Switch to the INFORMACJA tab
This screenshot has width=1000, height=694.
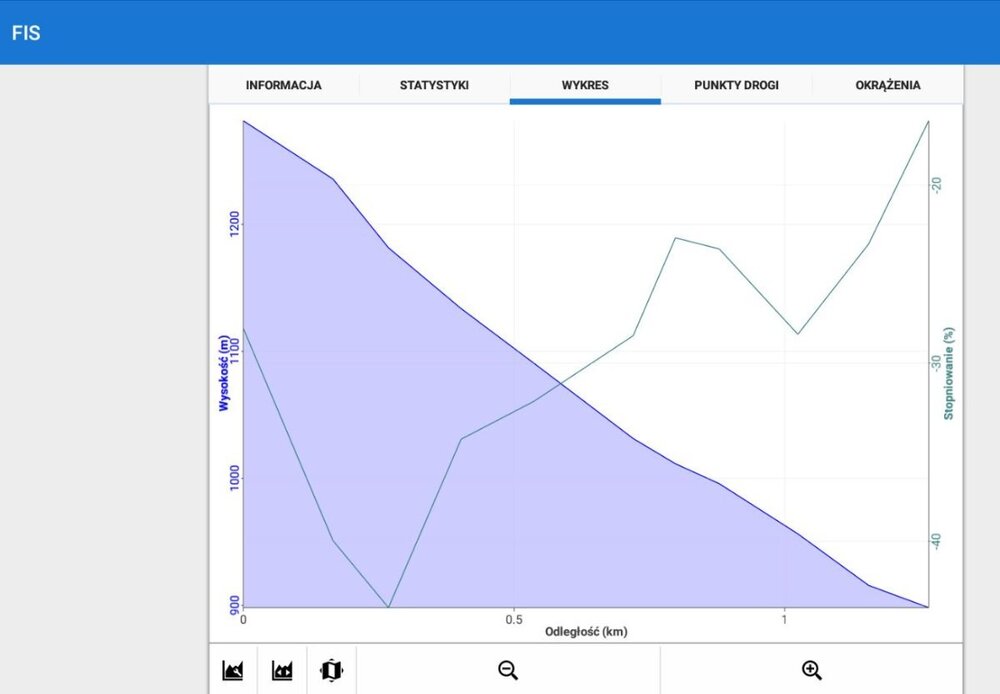point(283,85)
